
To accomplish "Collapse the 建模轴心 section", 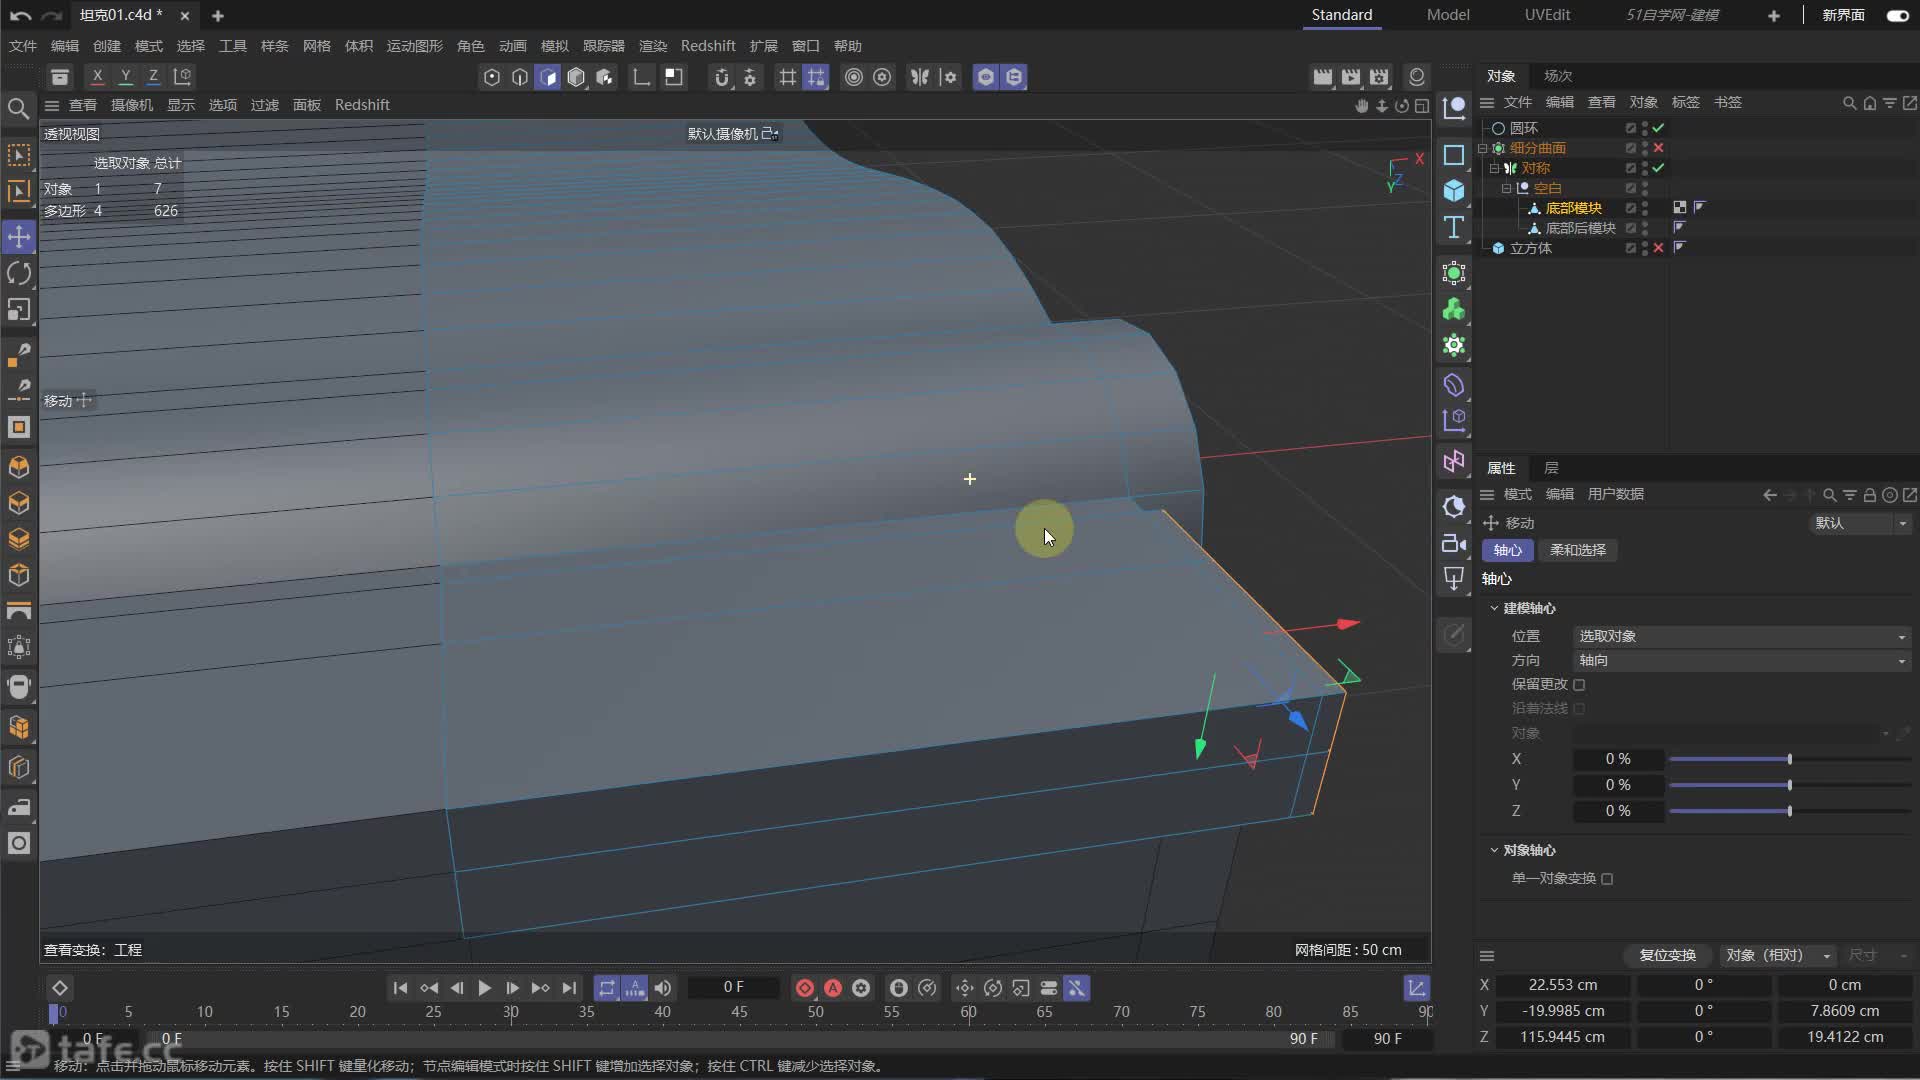I will pos(1495,608).
